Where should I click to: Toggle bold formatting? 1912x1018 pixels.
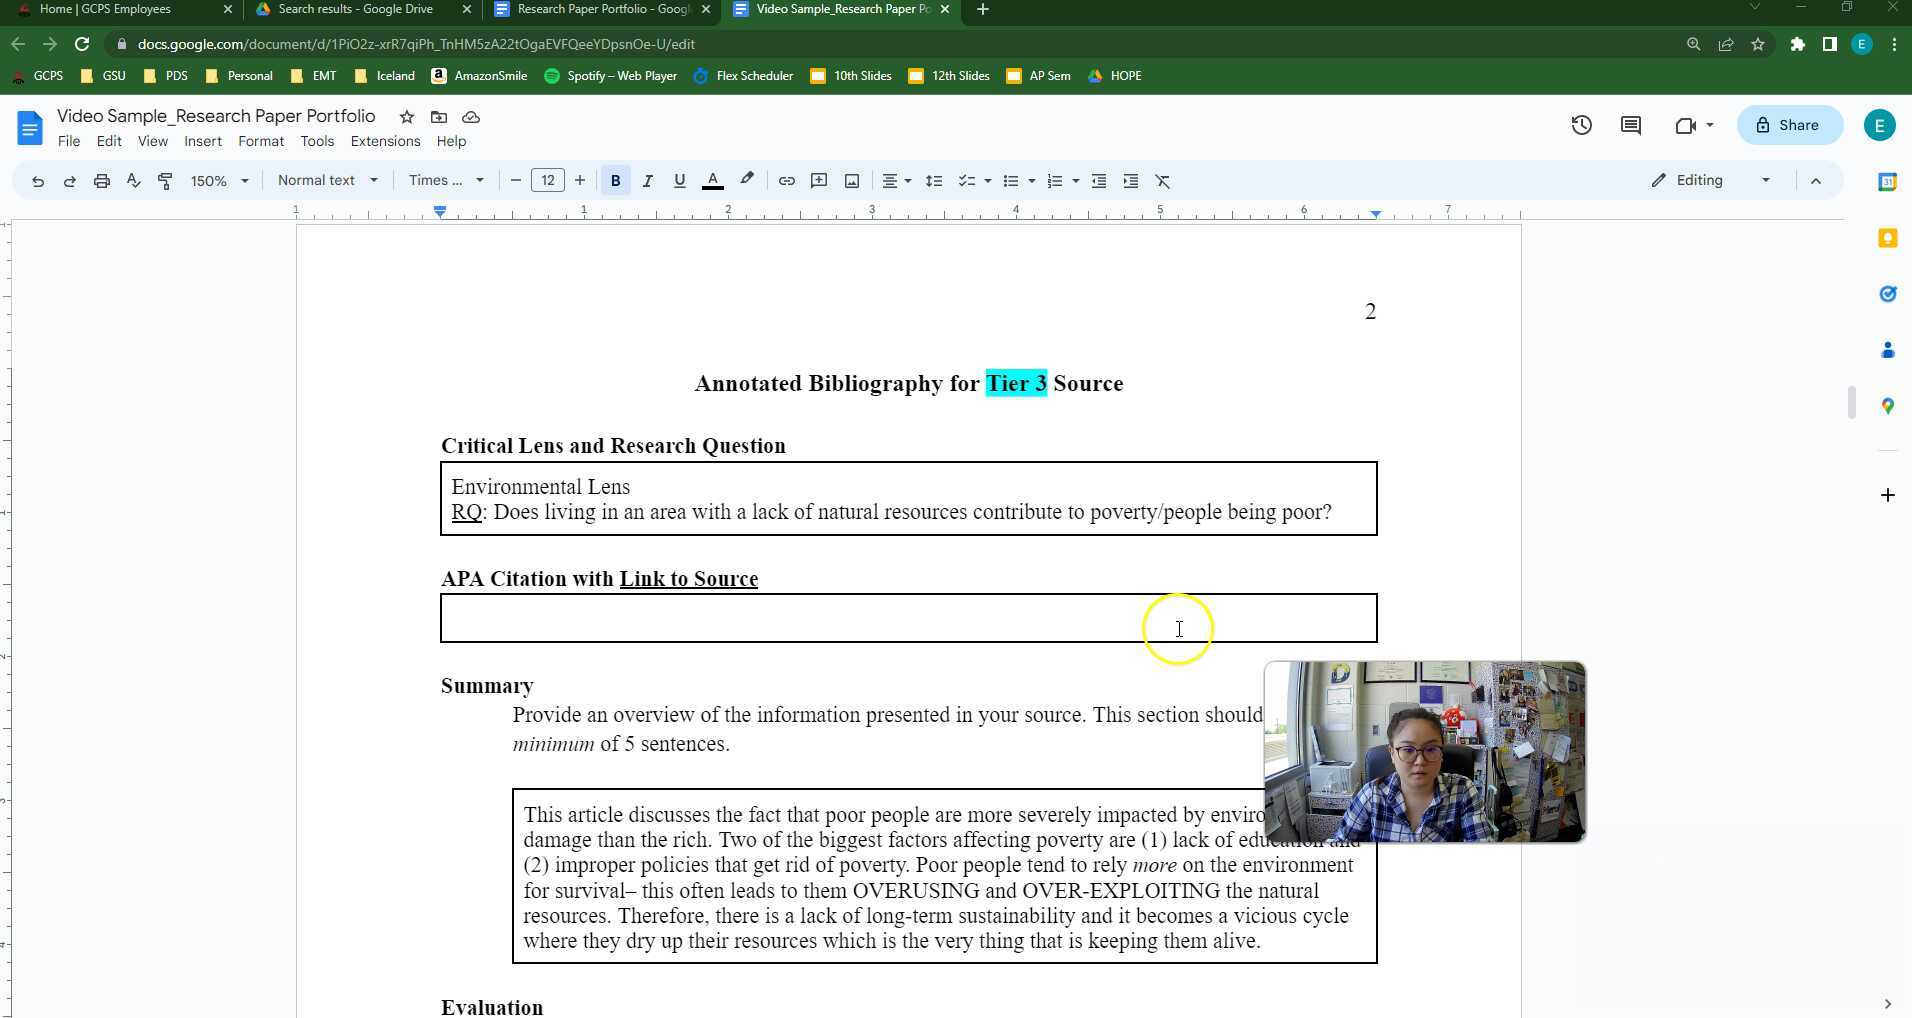point(616,181)
